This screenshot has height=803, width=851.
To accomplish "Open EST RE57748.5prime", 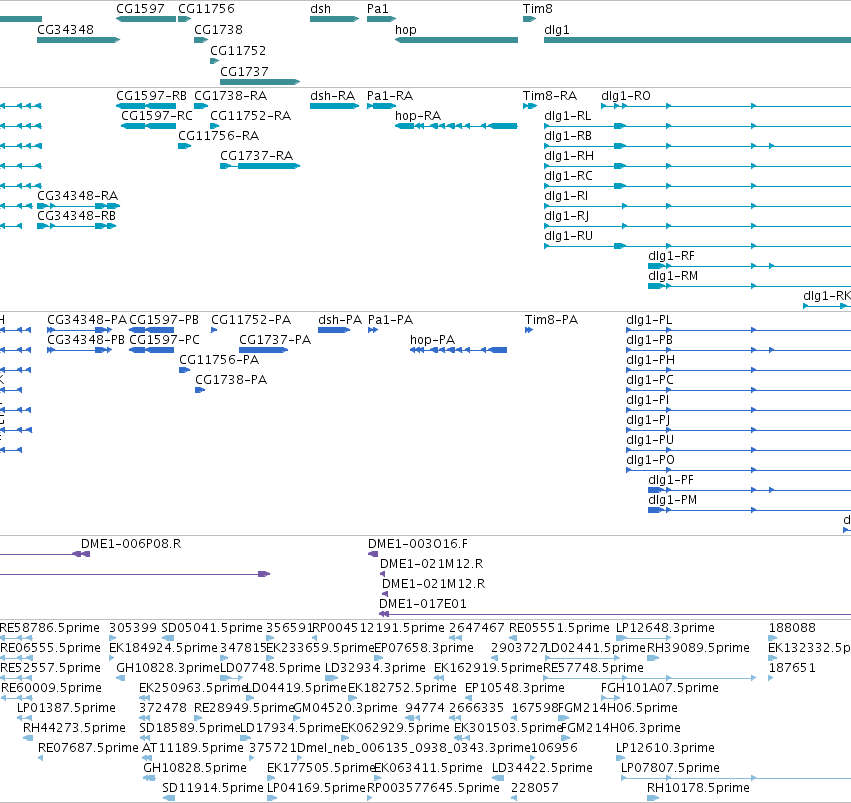I will [x=593, y=668].
